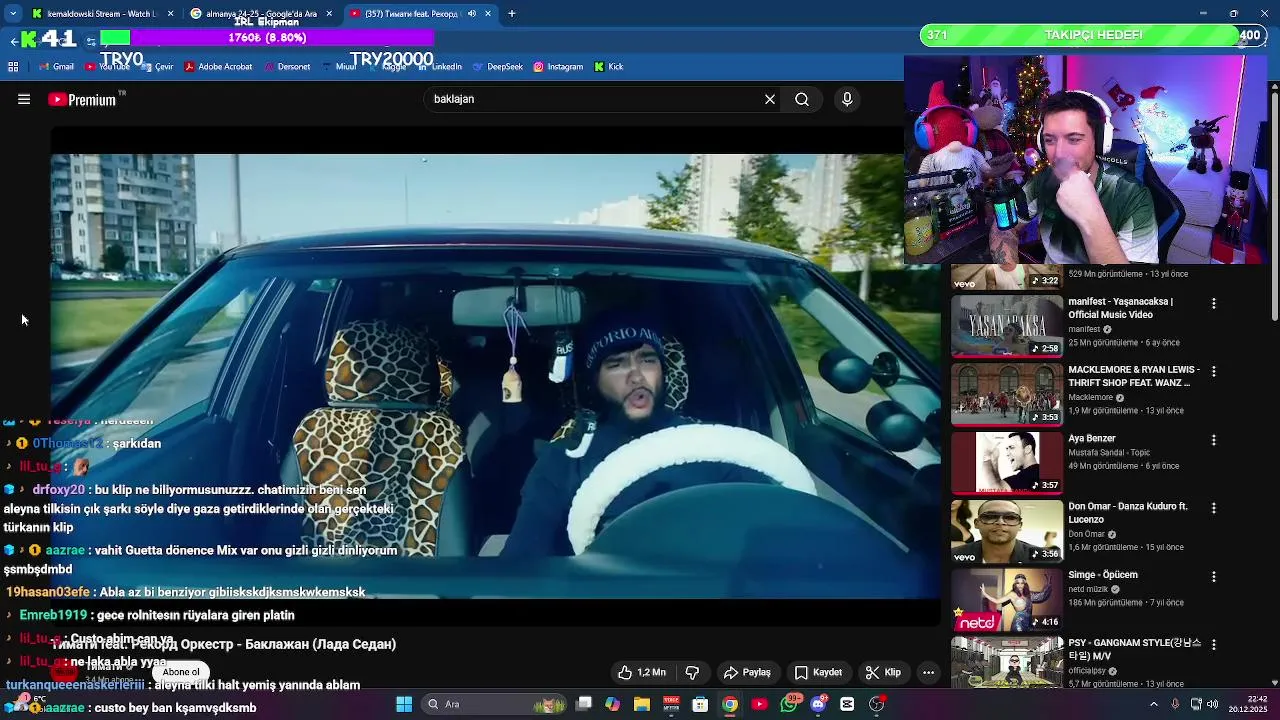Create a clip using the Klip button
Screen dimensions: 1280x720
click(x=883, y=672)
